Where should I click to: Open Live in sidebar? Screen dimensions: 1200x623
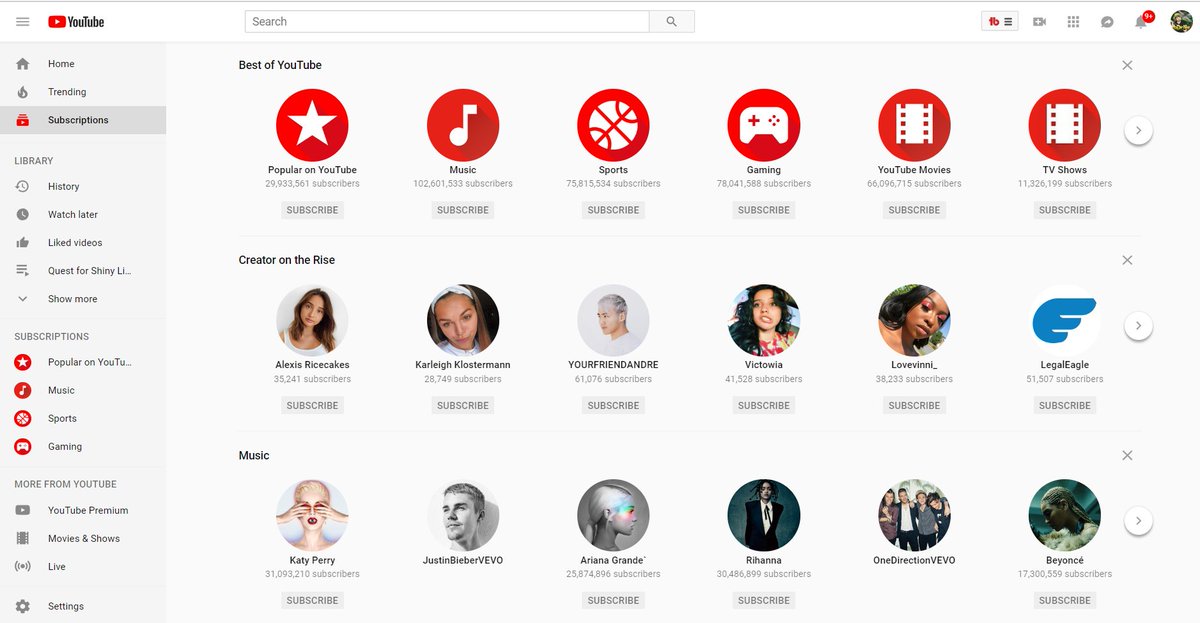tap(83, 566)
